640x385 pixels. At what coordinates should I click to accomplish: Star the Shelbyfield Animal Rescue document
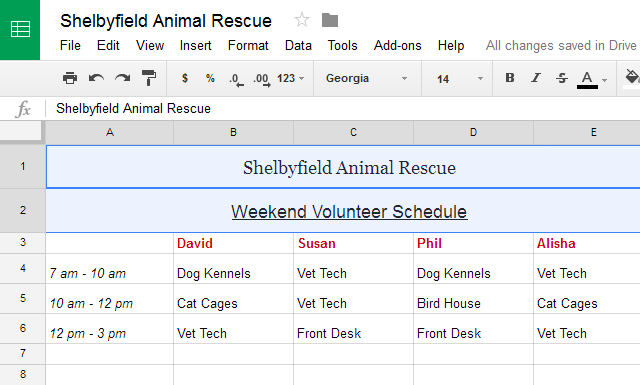pos(302,20)
